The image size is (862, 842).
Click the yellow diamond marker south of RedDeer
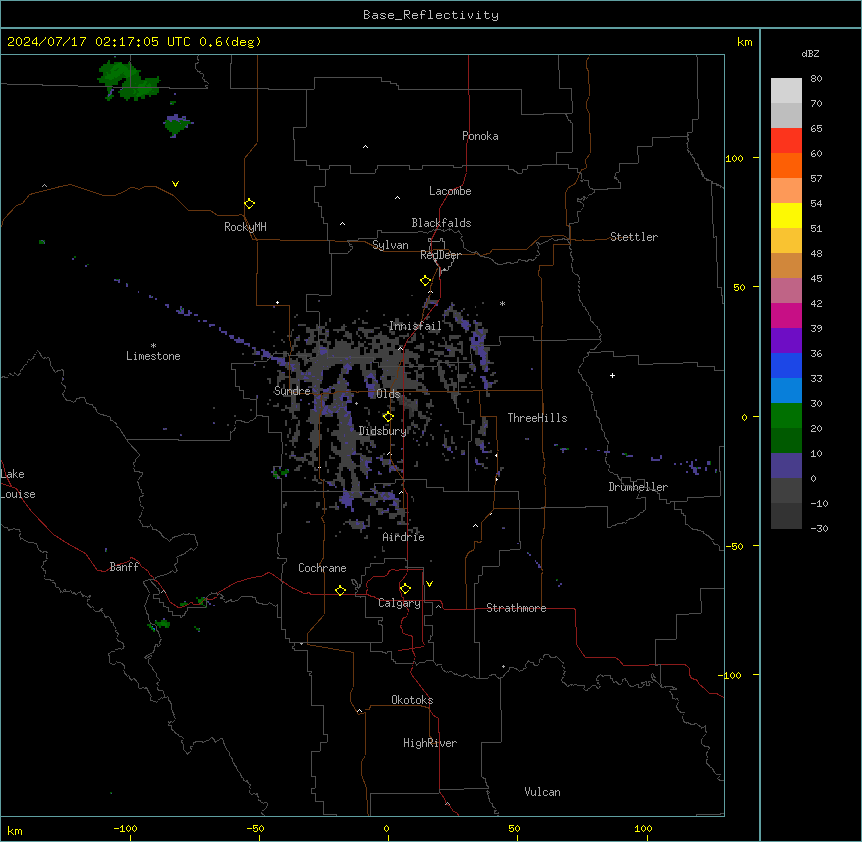pyautogui.click(x=425, y=281)
